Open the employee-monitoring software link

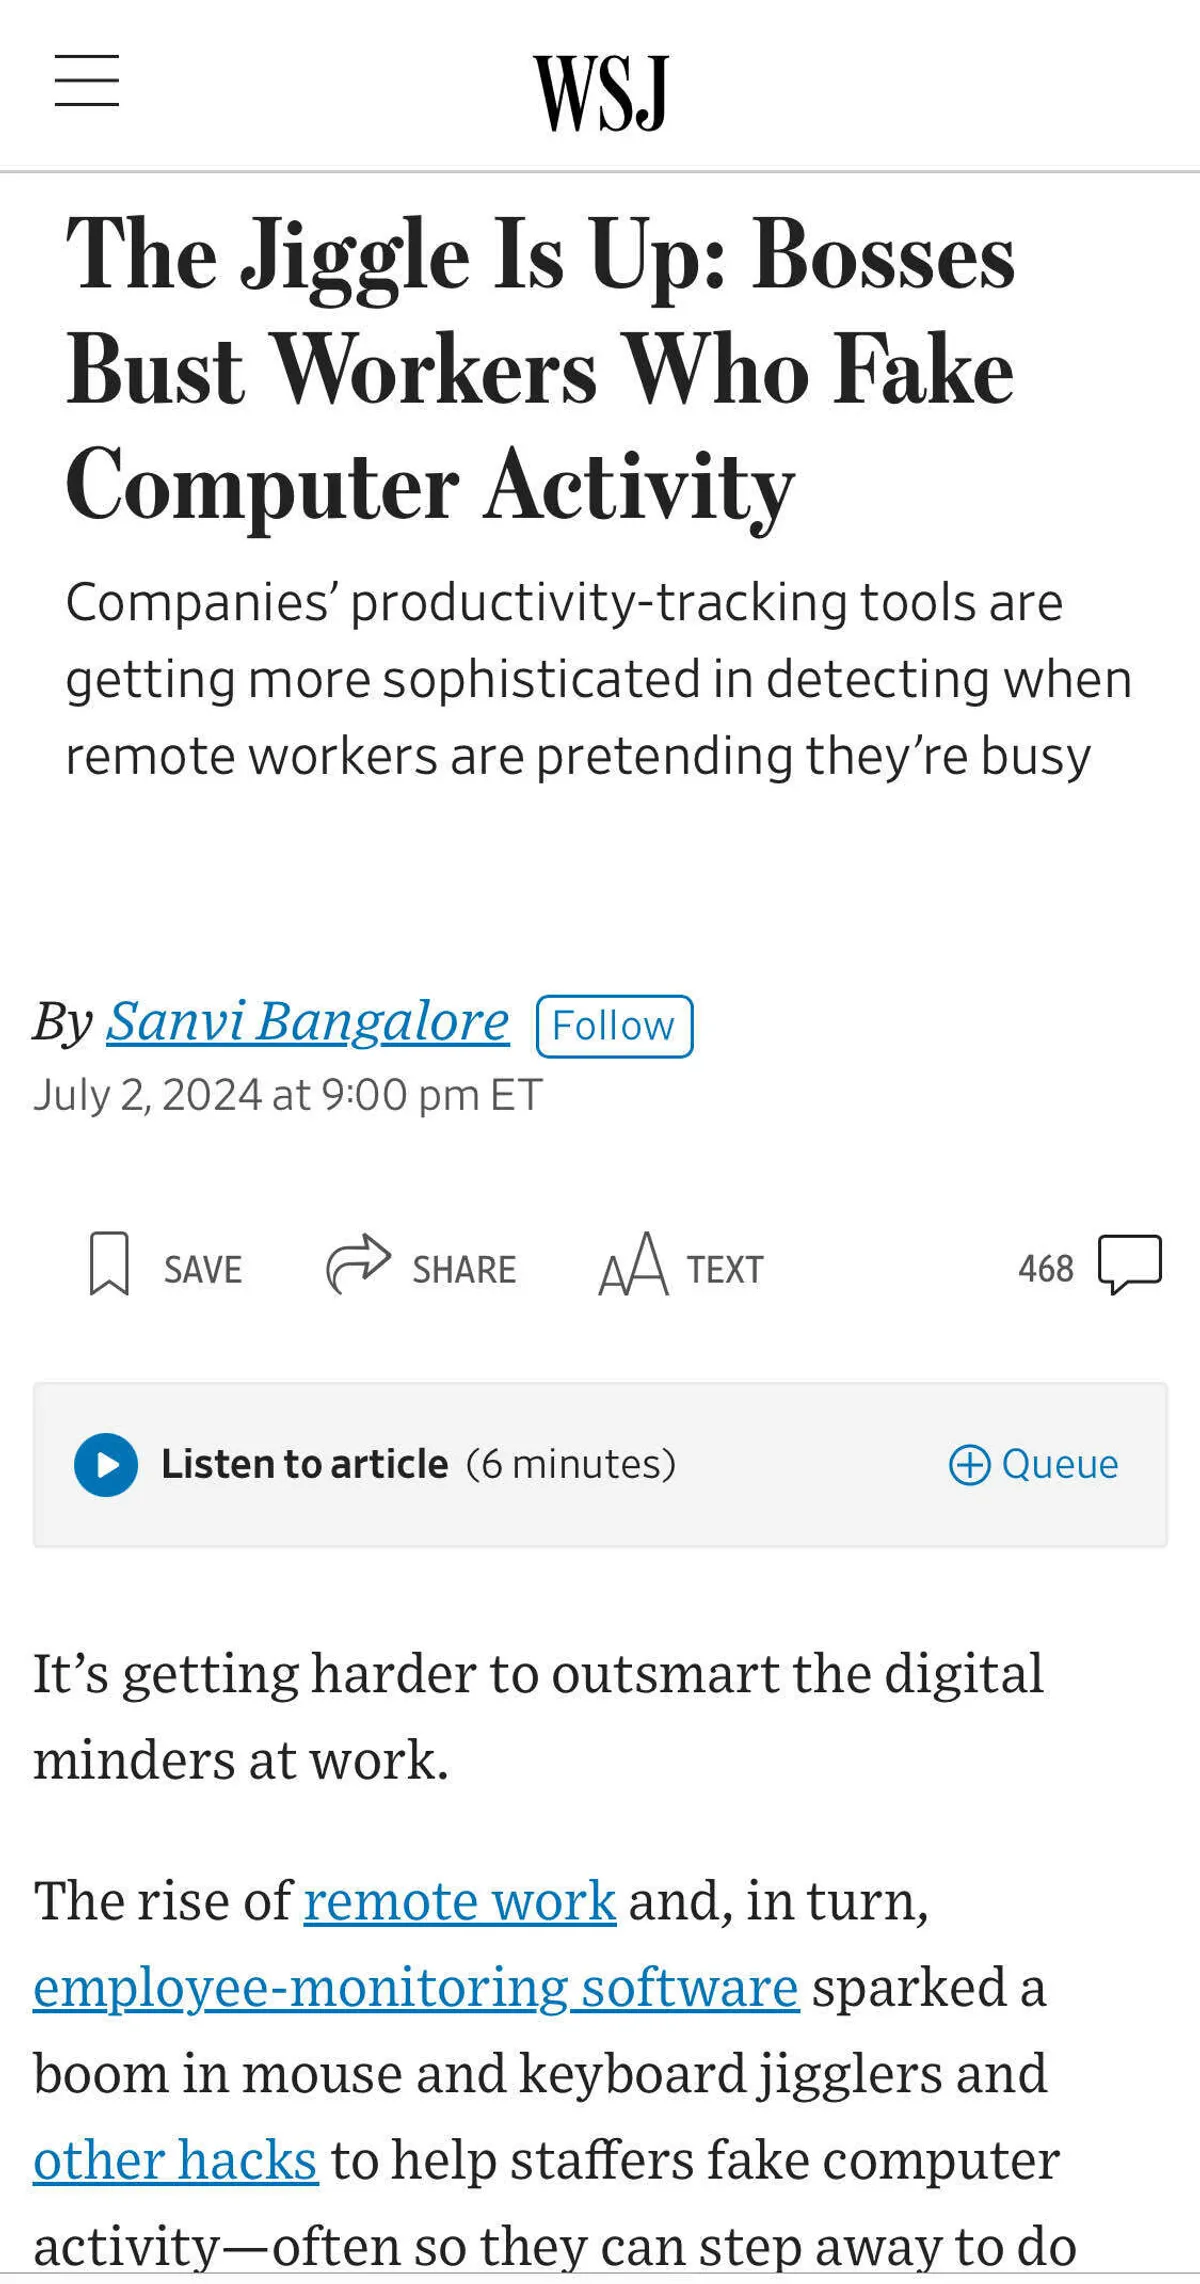pos(415,1987)
